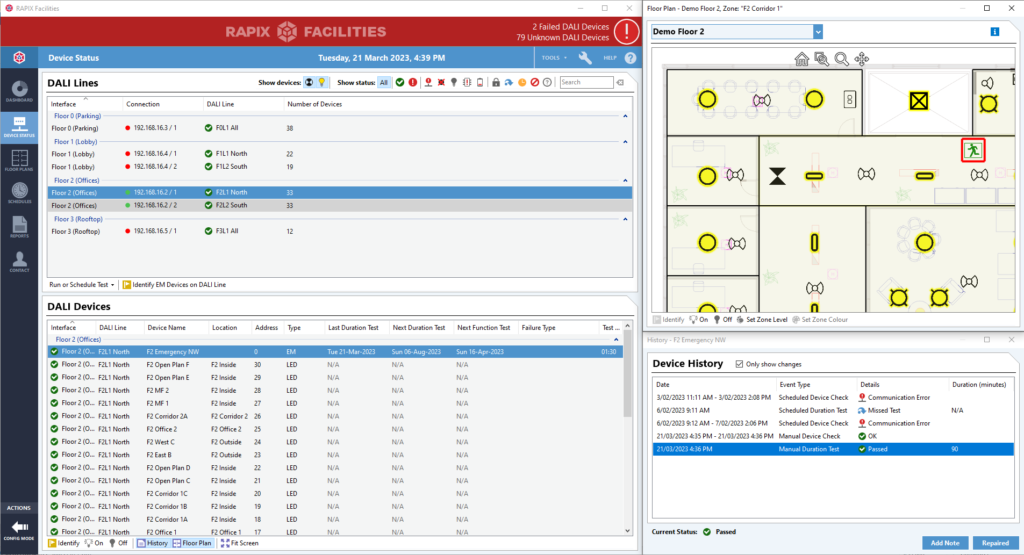Filter by orange clock pending status
This screenshot has width=1024, height=555.
coord(522,82)
